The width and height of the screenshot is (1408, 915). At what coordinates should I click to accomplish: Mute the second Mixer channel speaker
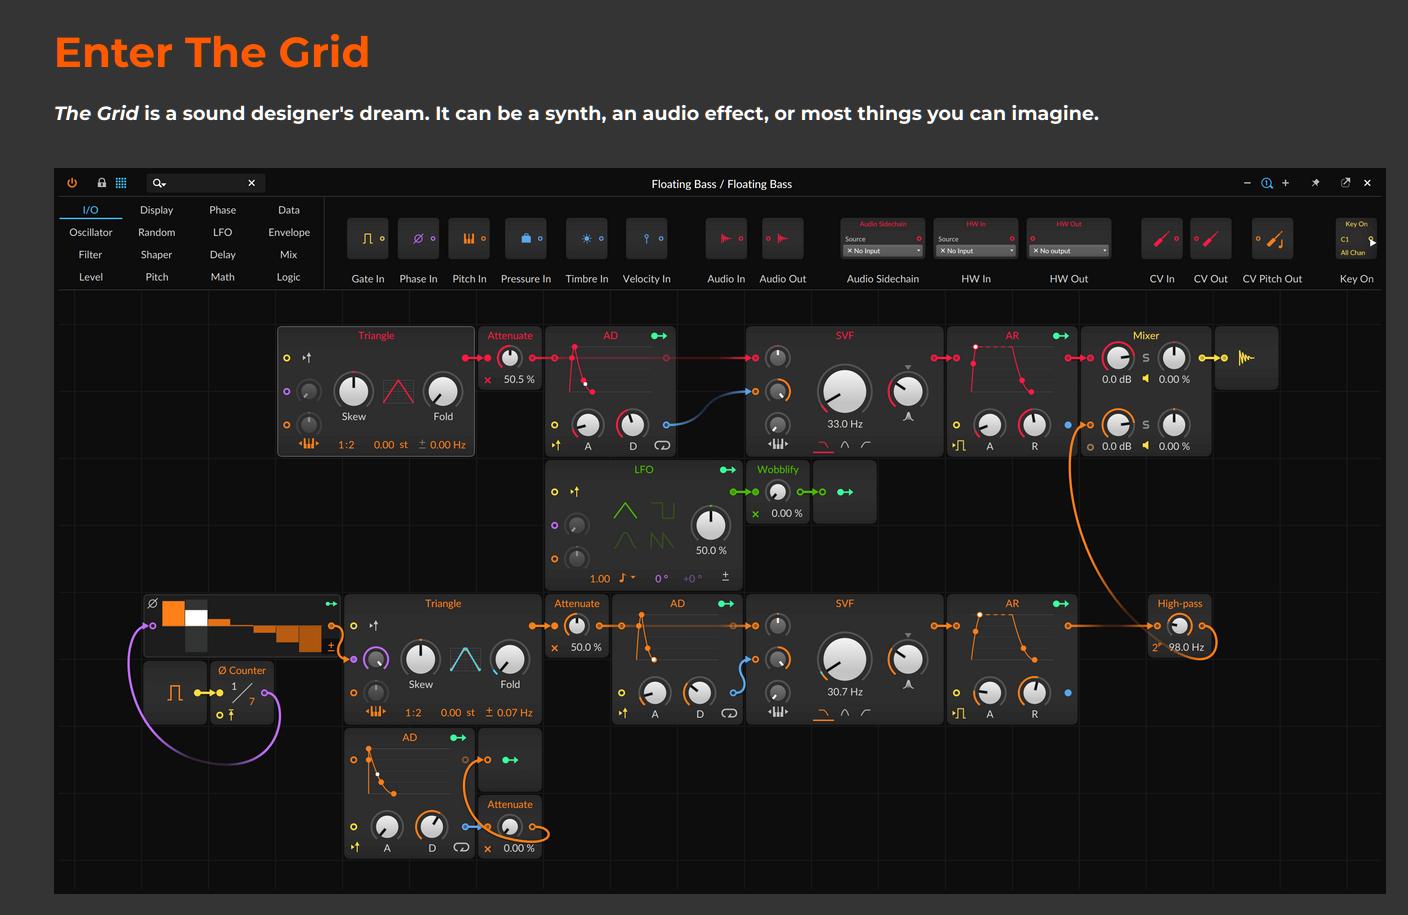[x=1146, y=446]
